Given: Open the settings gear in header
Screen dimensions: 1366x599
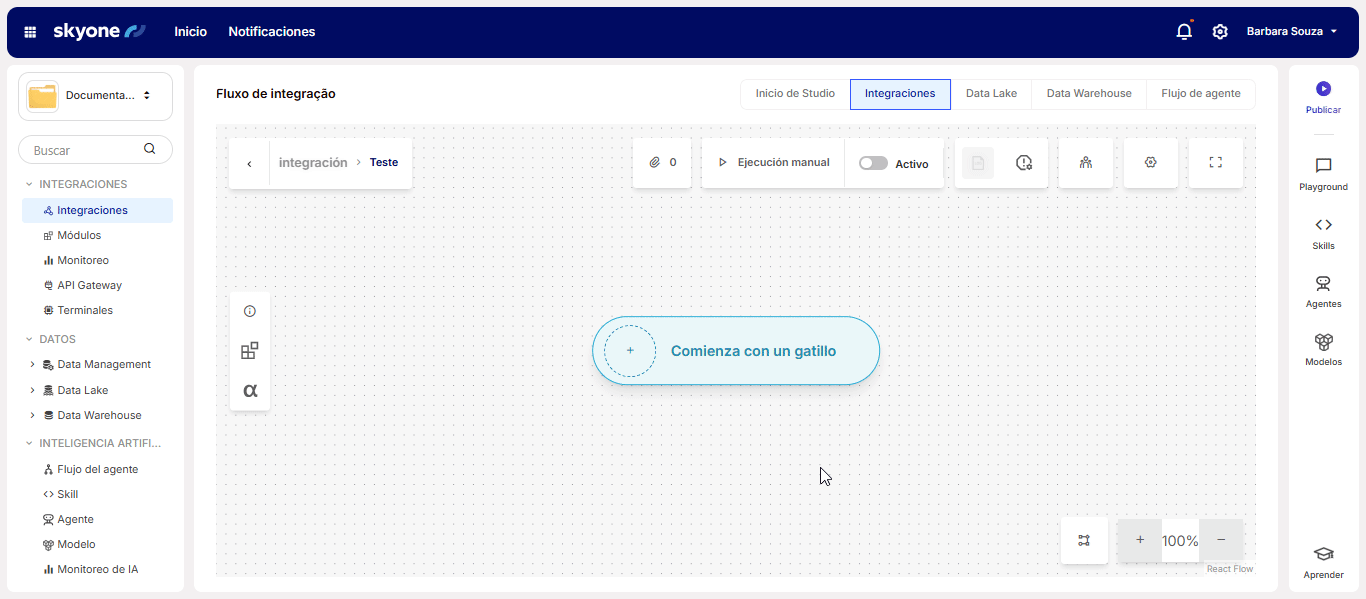Looking at the screenshot, I should [1220, 32].
